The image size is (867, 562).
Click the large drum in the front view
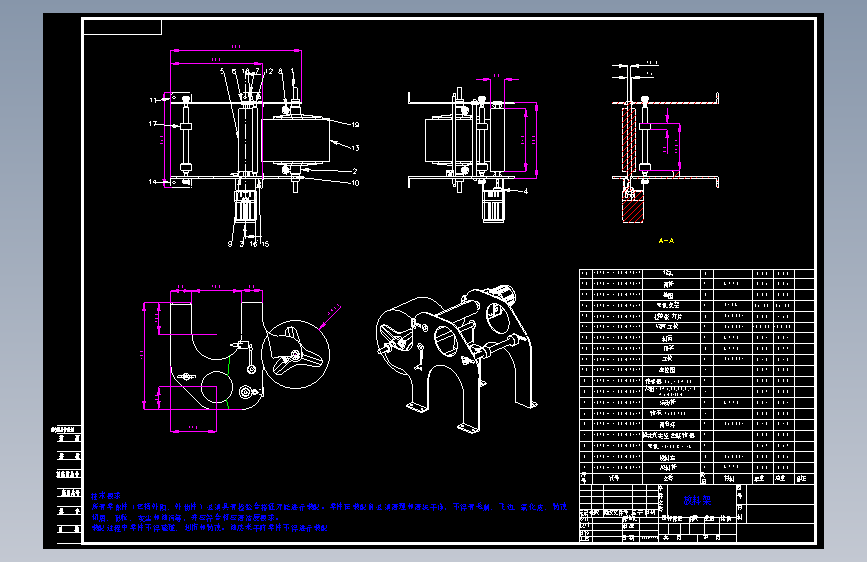pyautogui.click(x=296, y=140)
